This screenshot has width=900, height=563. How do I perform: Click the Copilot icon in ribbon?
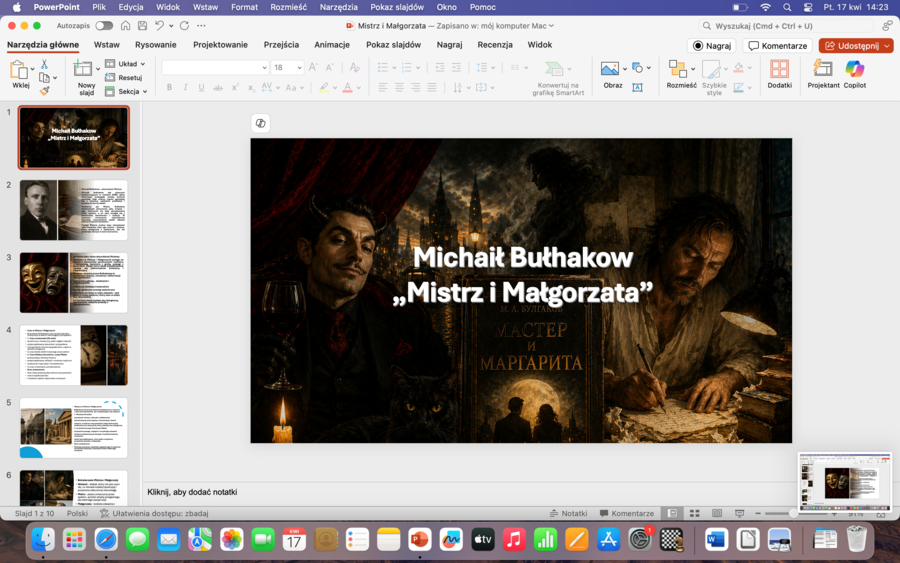(854, 70)
